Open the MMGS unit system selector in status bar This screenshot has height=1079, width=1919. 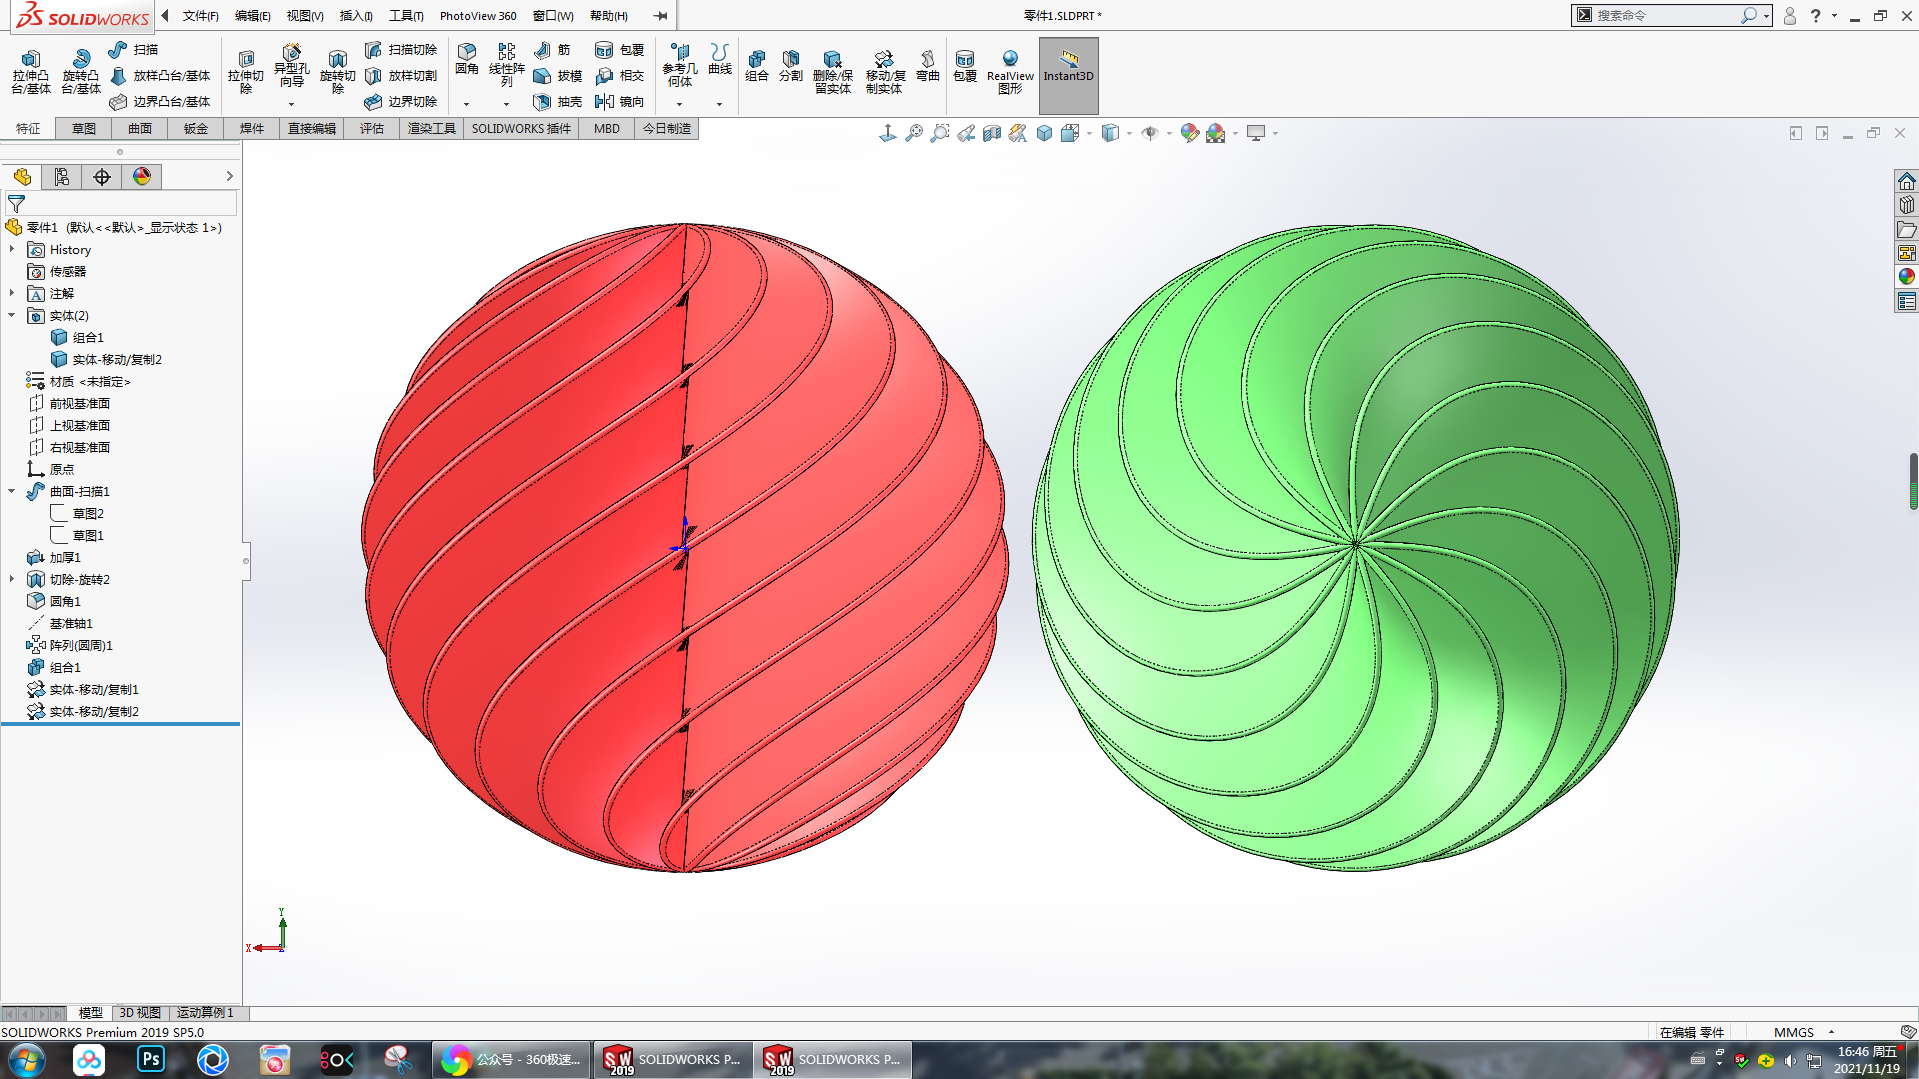pyautogui.click(x=1803, y=1032)
